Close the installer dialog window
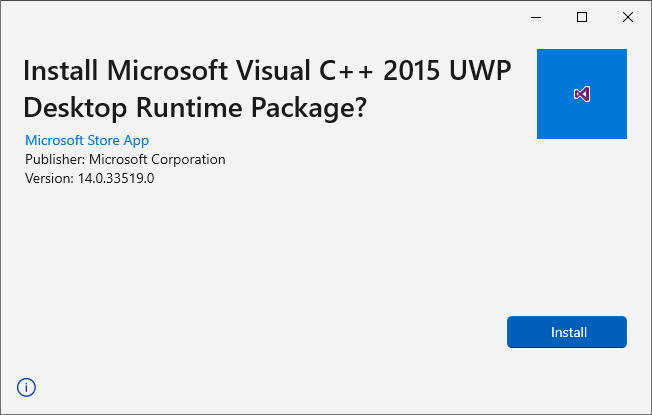This screenshot has width=652, height=415. pos(627,17)
